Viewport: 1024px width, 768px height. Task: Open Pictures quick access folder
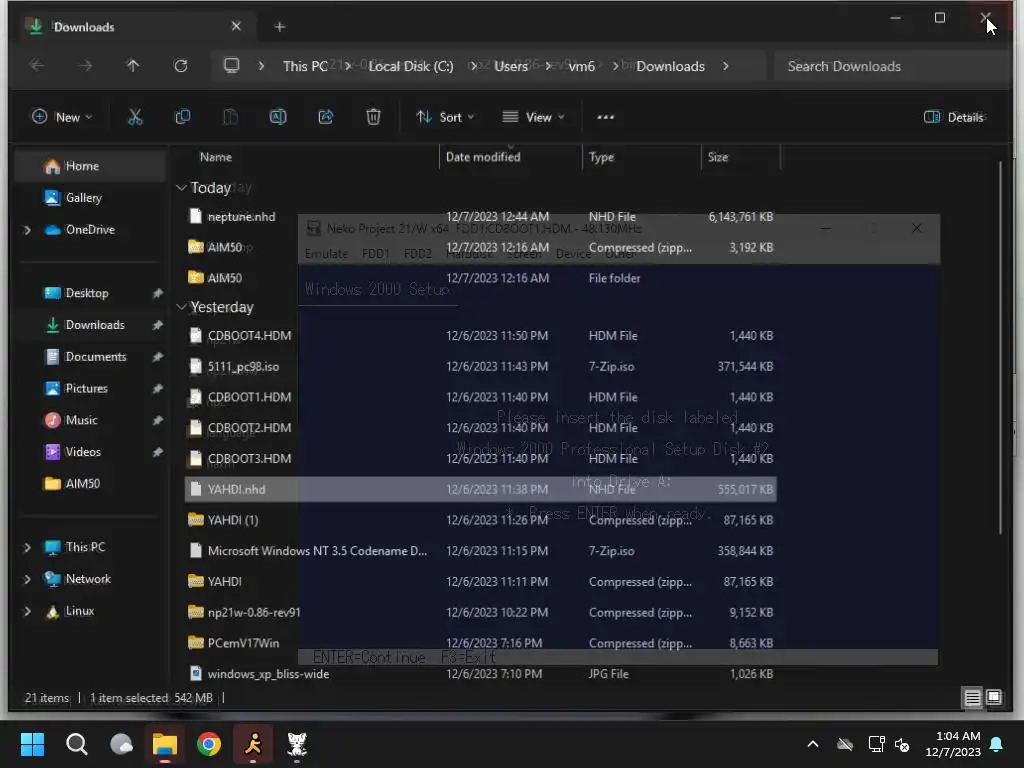[90, 389]
